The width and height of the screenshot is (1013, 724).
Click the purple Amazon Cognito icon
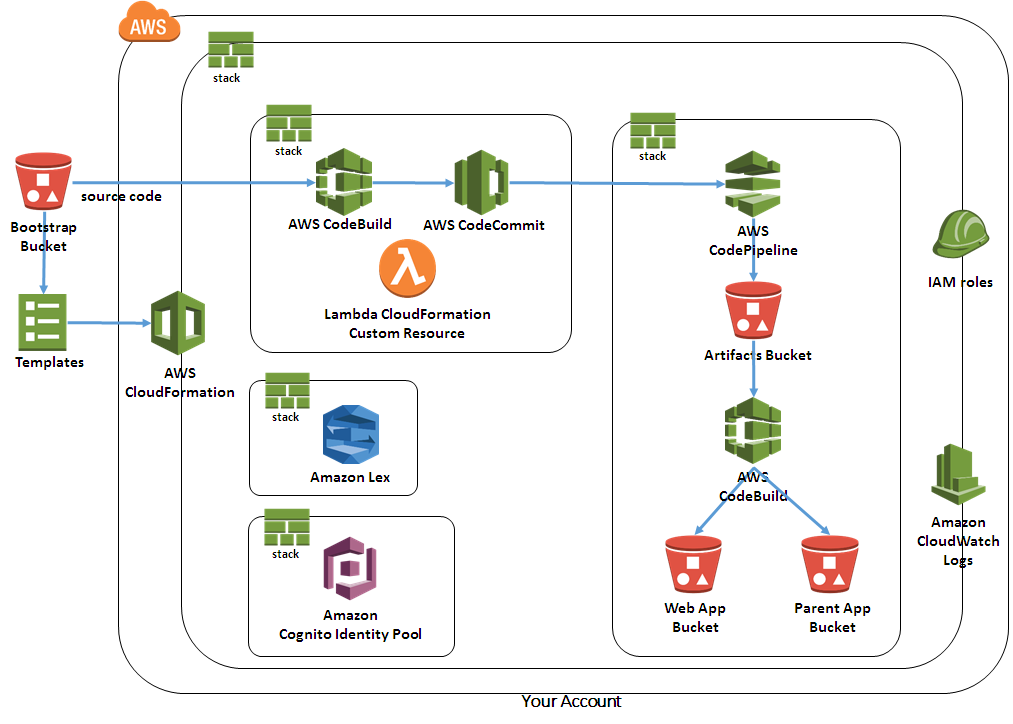click(x=350, y=568)
